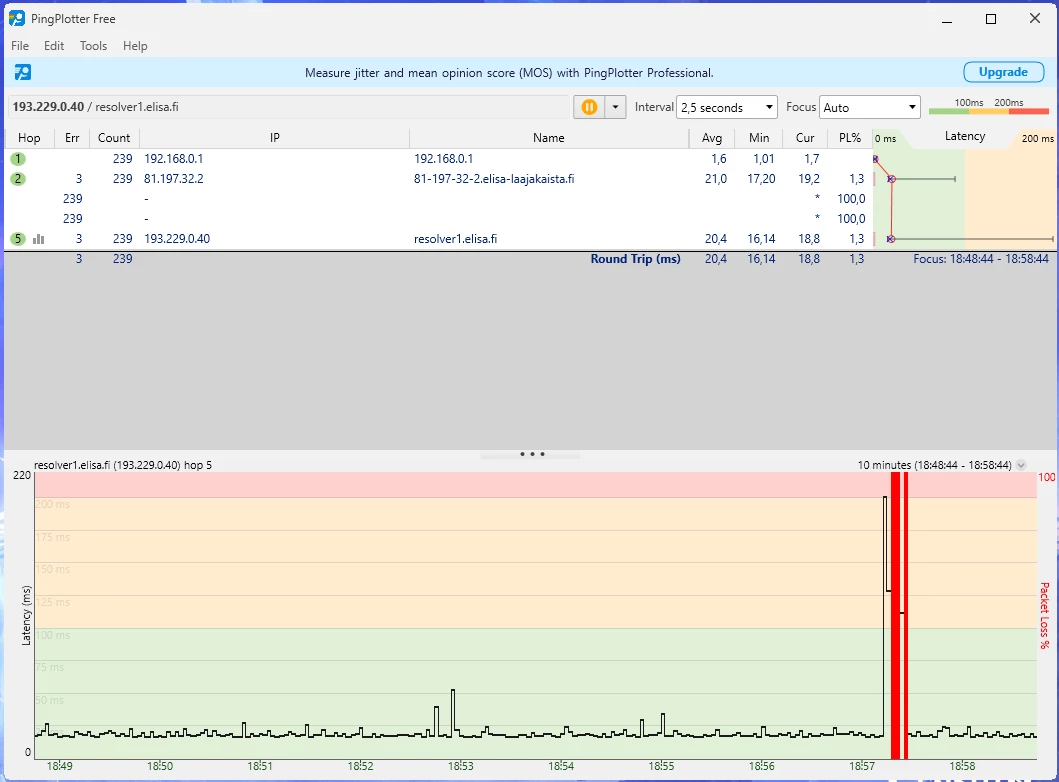Click the three-dot panel splitter handle
The width and height of the screenshot is (1059, 782).
(x=532, y=454)
